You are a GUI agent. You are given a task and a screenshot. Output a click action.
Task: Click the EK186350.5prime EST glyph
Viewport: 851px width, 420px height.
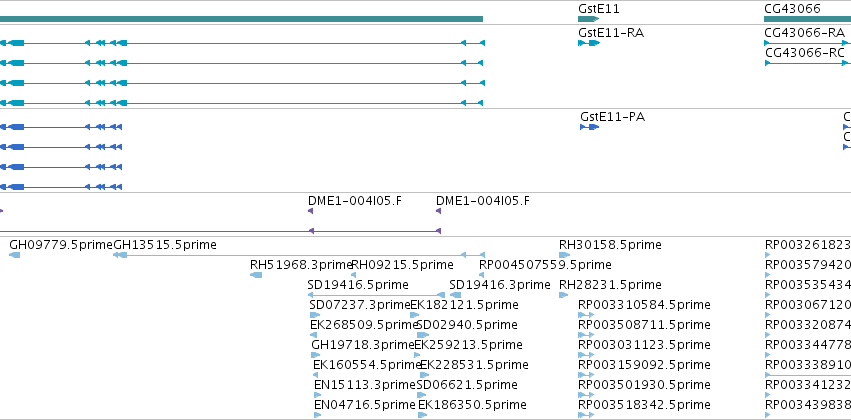tap(422, 415)
